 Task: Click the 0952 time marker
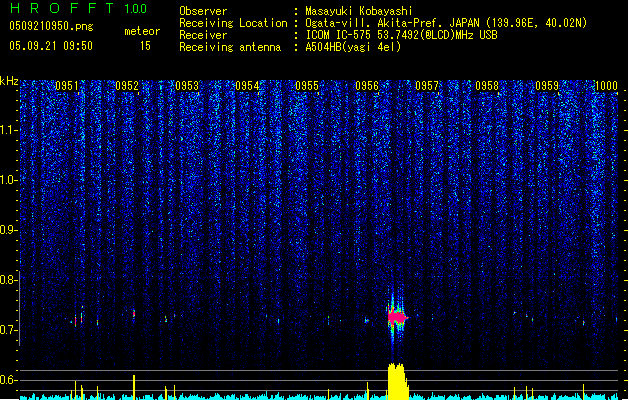click(127, 86)
